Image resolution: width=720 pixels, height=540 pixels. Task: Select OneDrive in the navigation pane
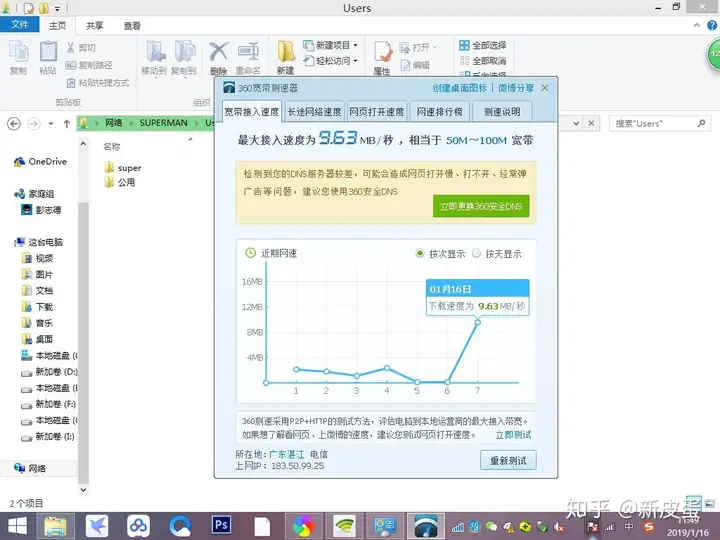coord(40,162)
